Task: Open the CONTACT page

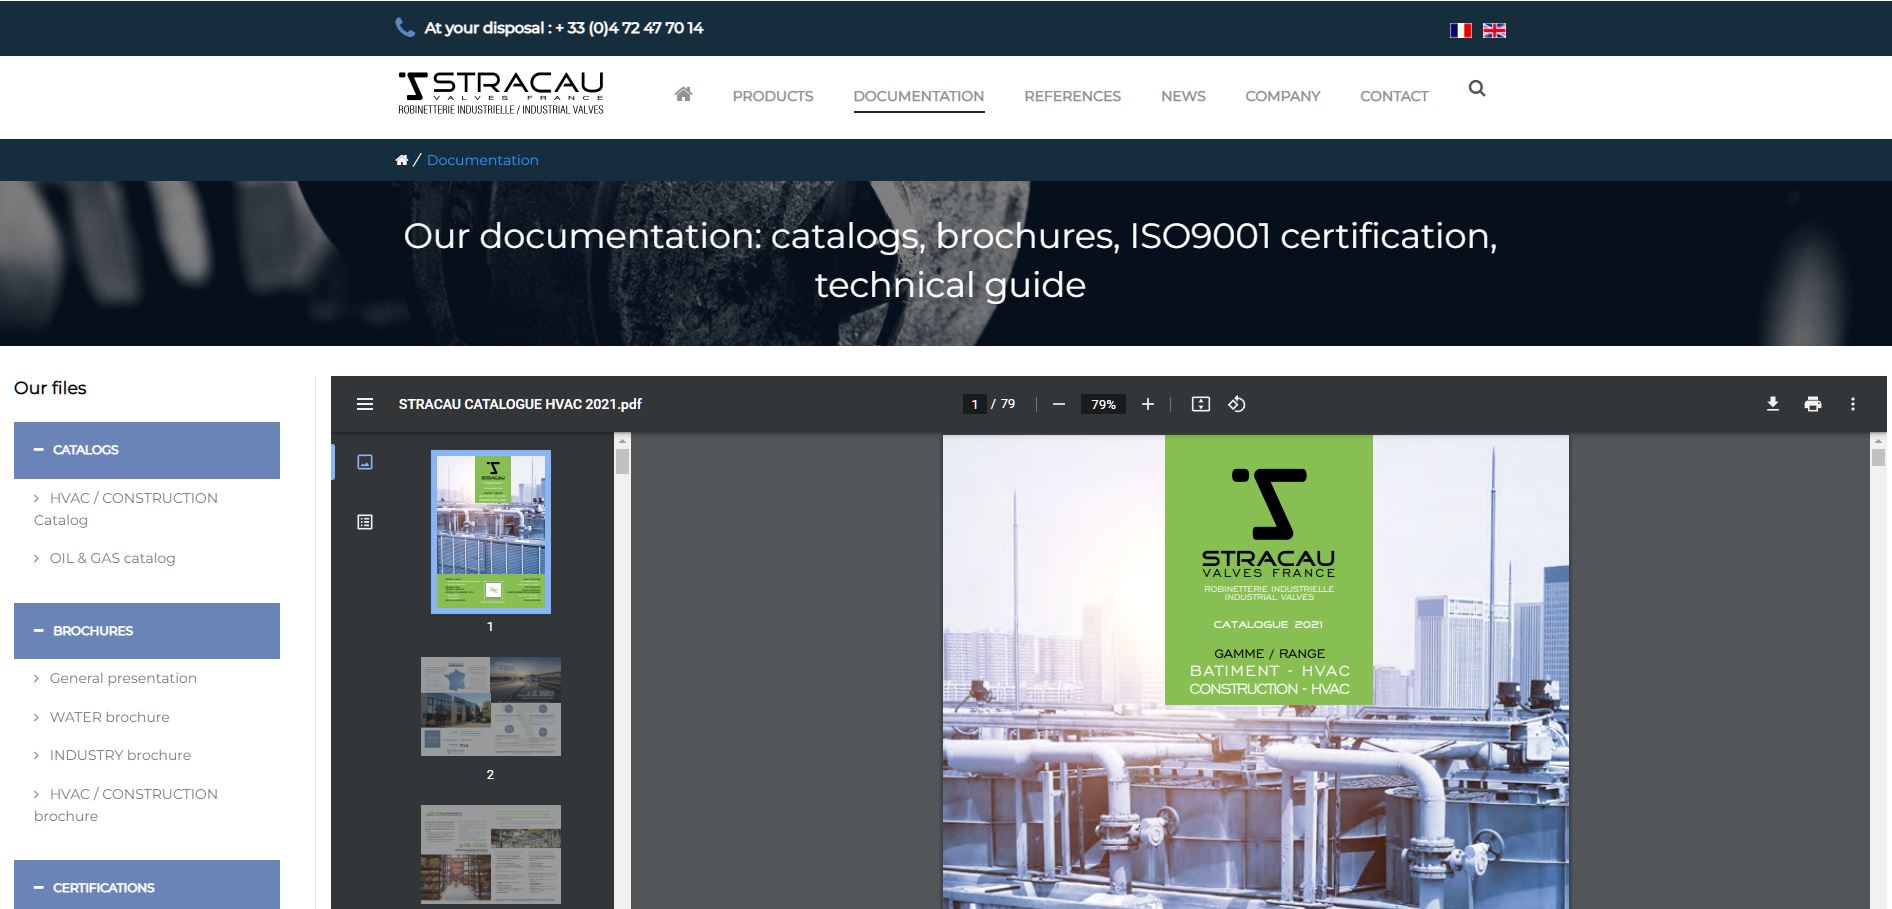Action: click(x=1394, y=96)
